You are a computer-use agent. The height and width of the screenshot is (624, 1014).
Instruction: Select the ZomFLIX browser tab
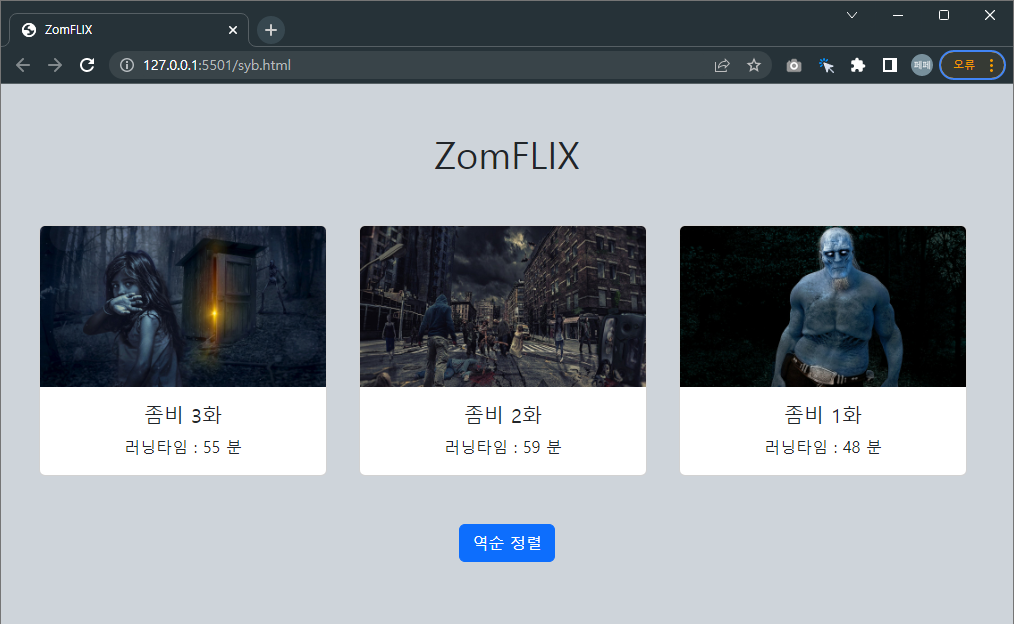[120, 29]
